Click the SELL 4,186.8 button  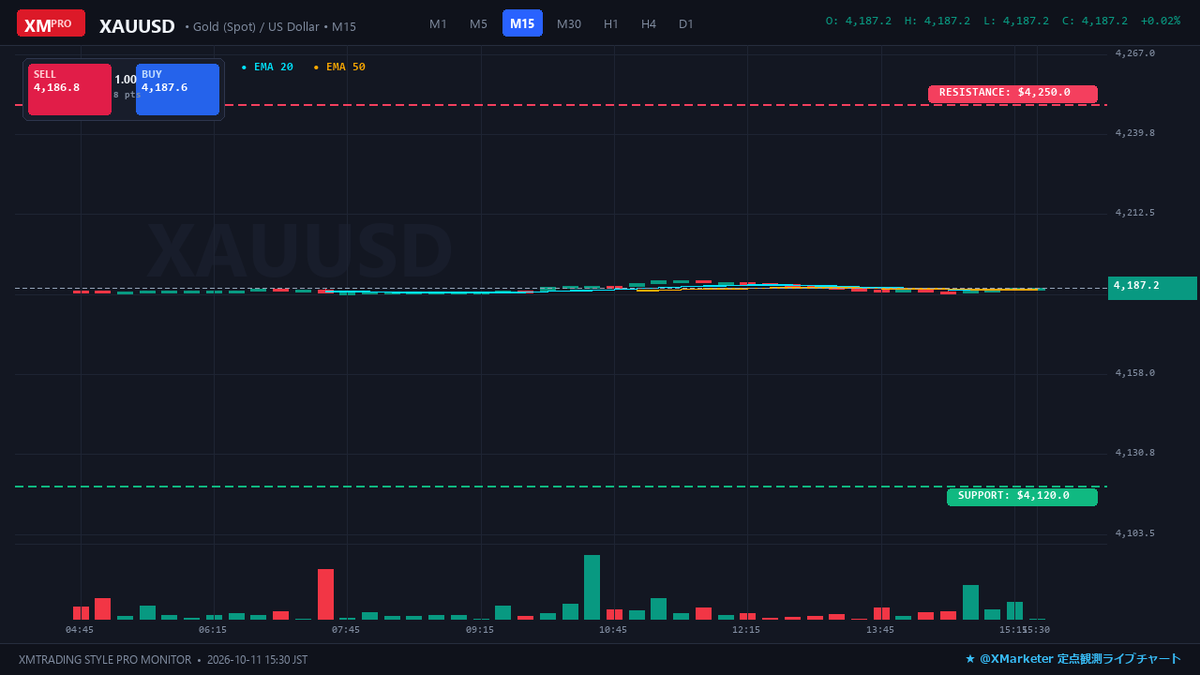point(70,90)
